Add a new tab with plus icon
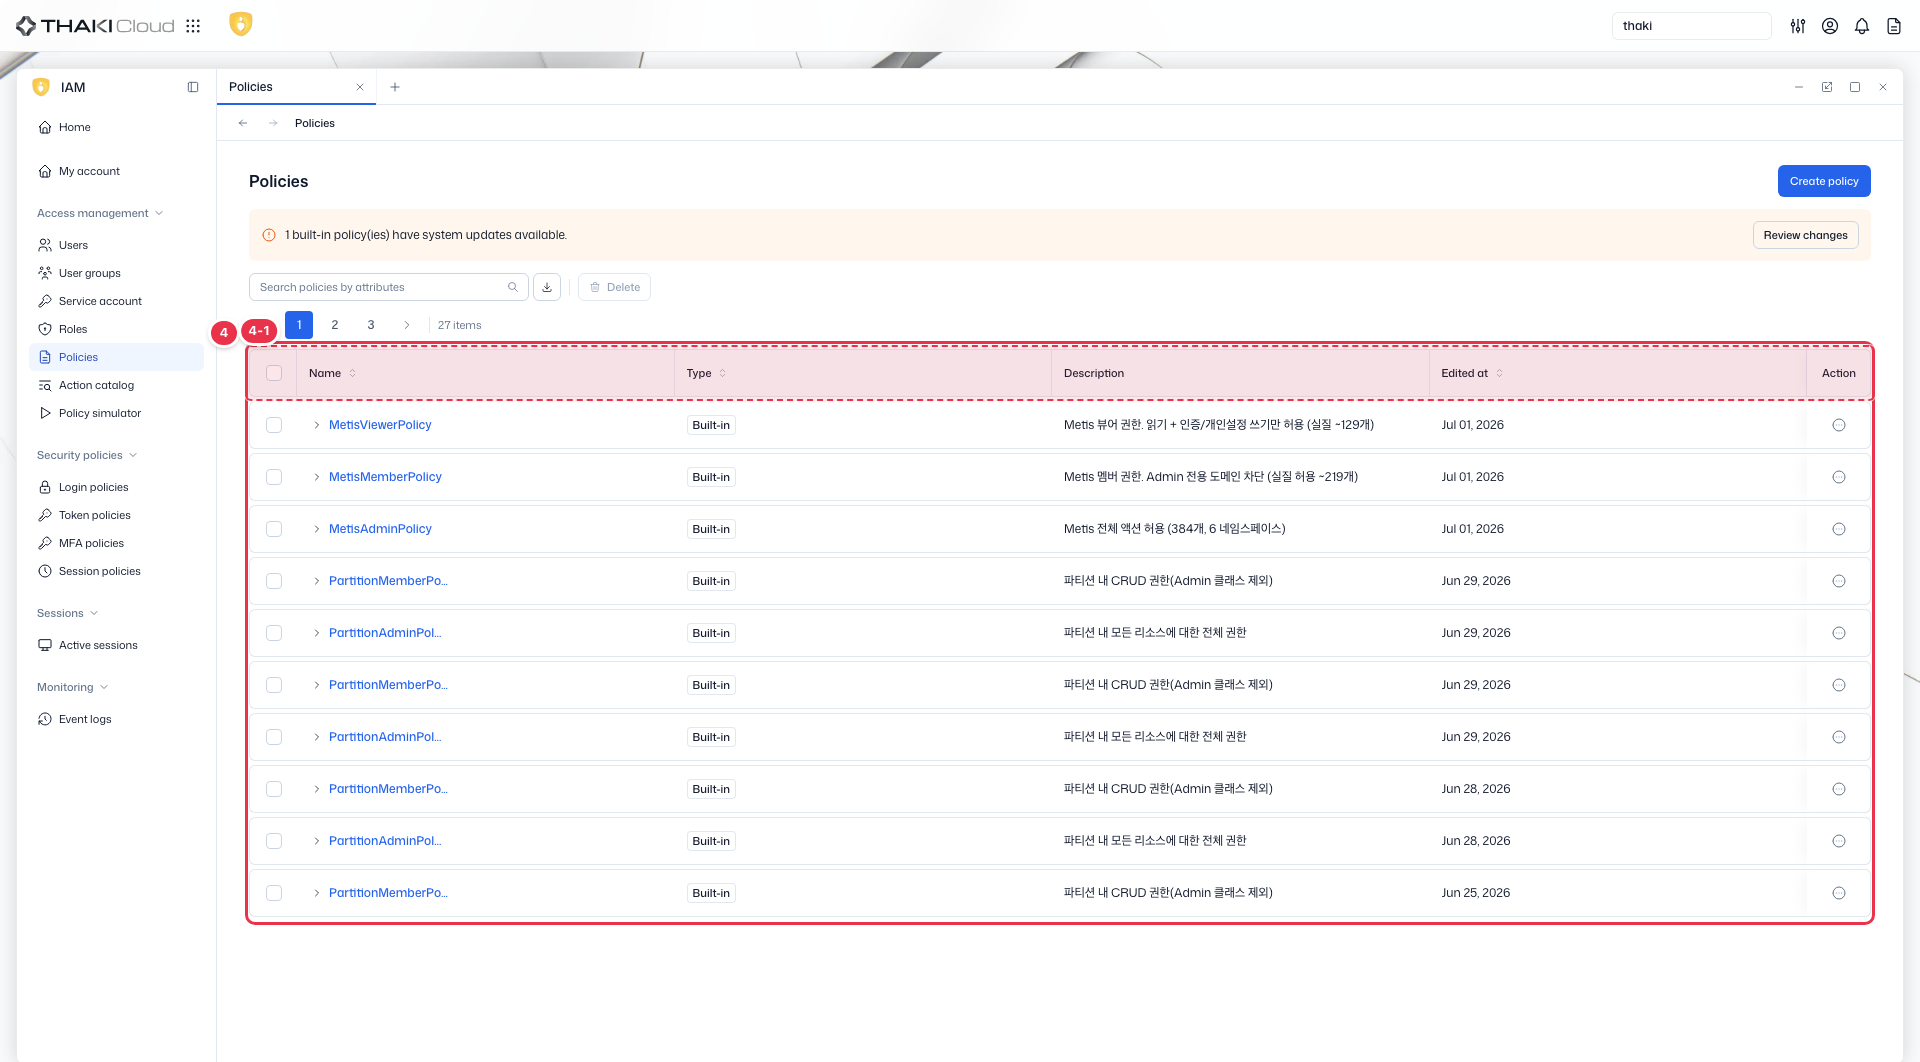This screenshot has width=1920, height=1062. click(x=395, y=87)
